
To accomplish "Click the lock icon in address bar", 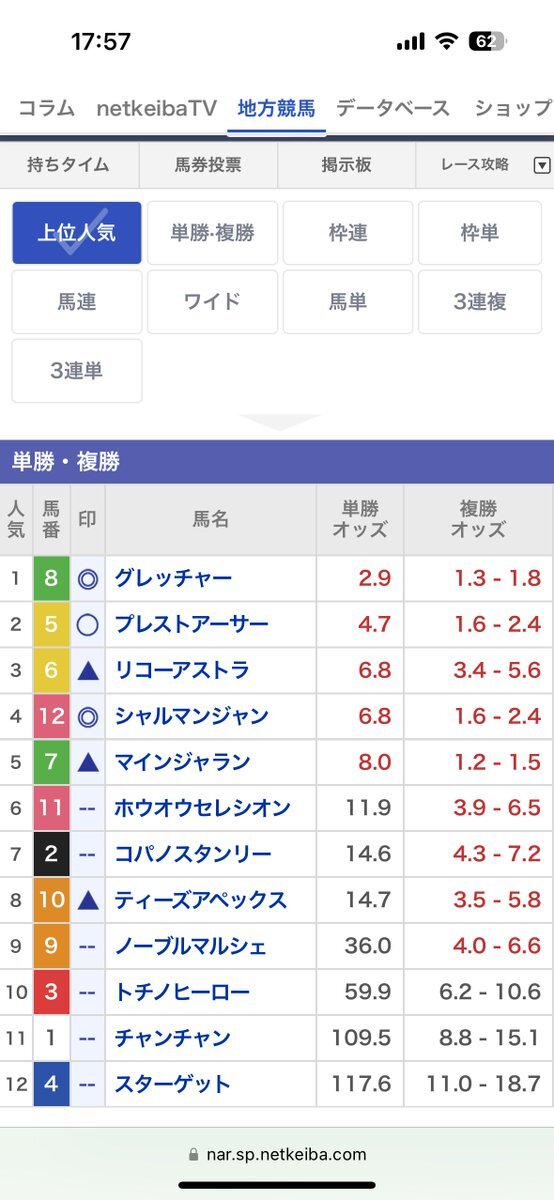I will tap(194, 1155).
